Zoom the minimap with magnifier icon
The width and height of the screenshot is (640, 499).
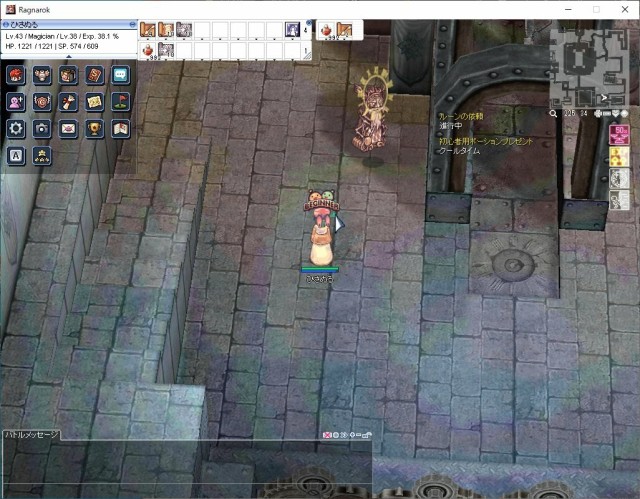tap(553, 113)
